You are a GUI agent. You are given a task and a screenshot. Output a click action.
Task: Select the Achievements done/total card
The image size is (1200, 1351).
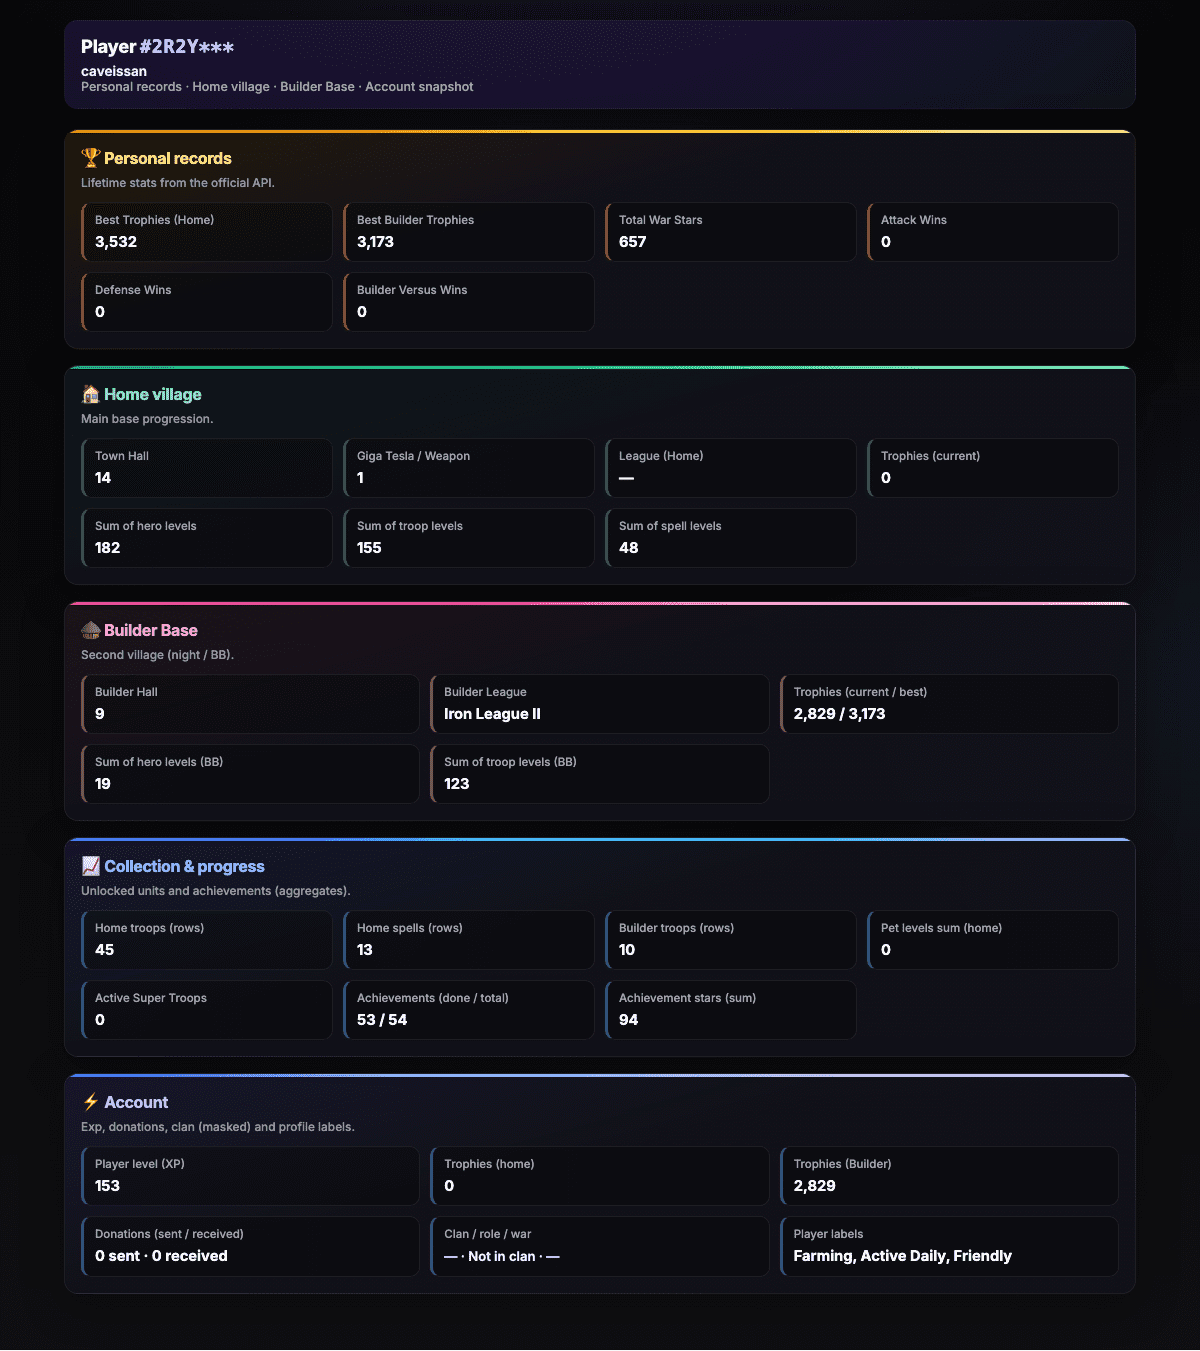pyautogui.click(x=469, y=1010)
